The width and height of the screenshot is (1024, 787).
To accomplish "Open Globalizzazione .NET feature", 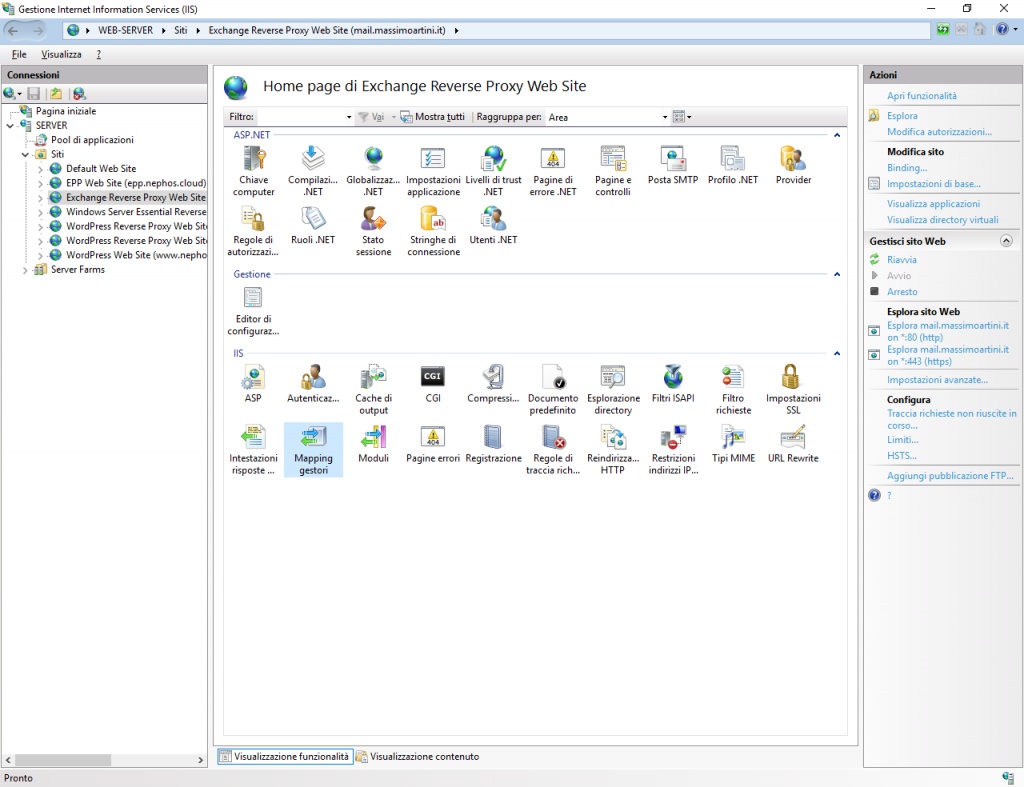I will pyautogui.click(x=373, y=171).
